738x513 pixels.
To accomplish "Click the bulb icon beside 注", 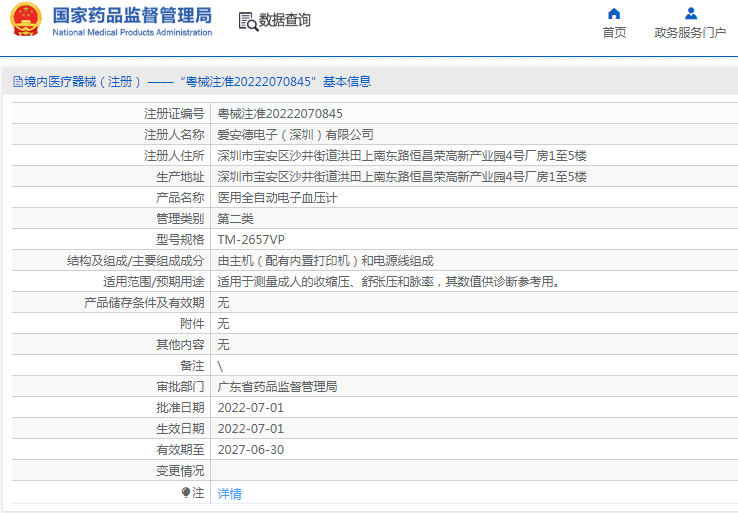I will point(186,493).
